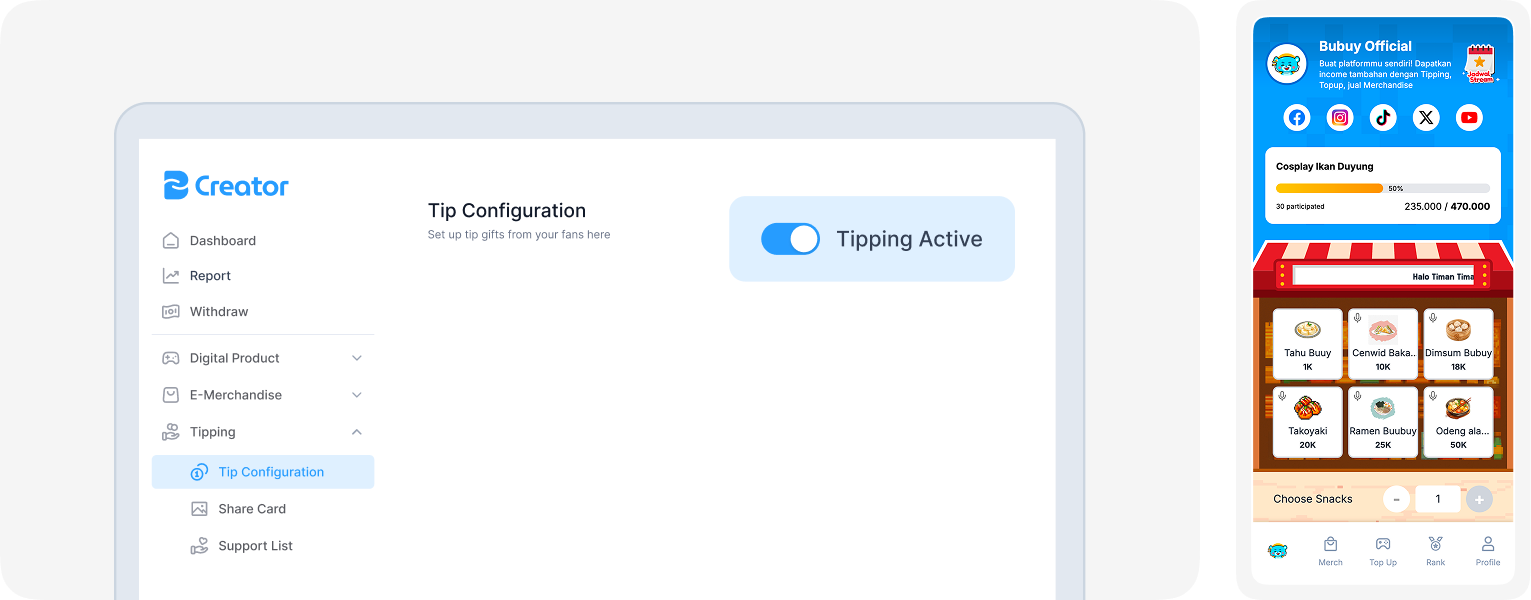Collapse the Tipping section chevron
The height and width of the screenshot is (600, 1531).
coord(357,432)
